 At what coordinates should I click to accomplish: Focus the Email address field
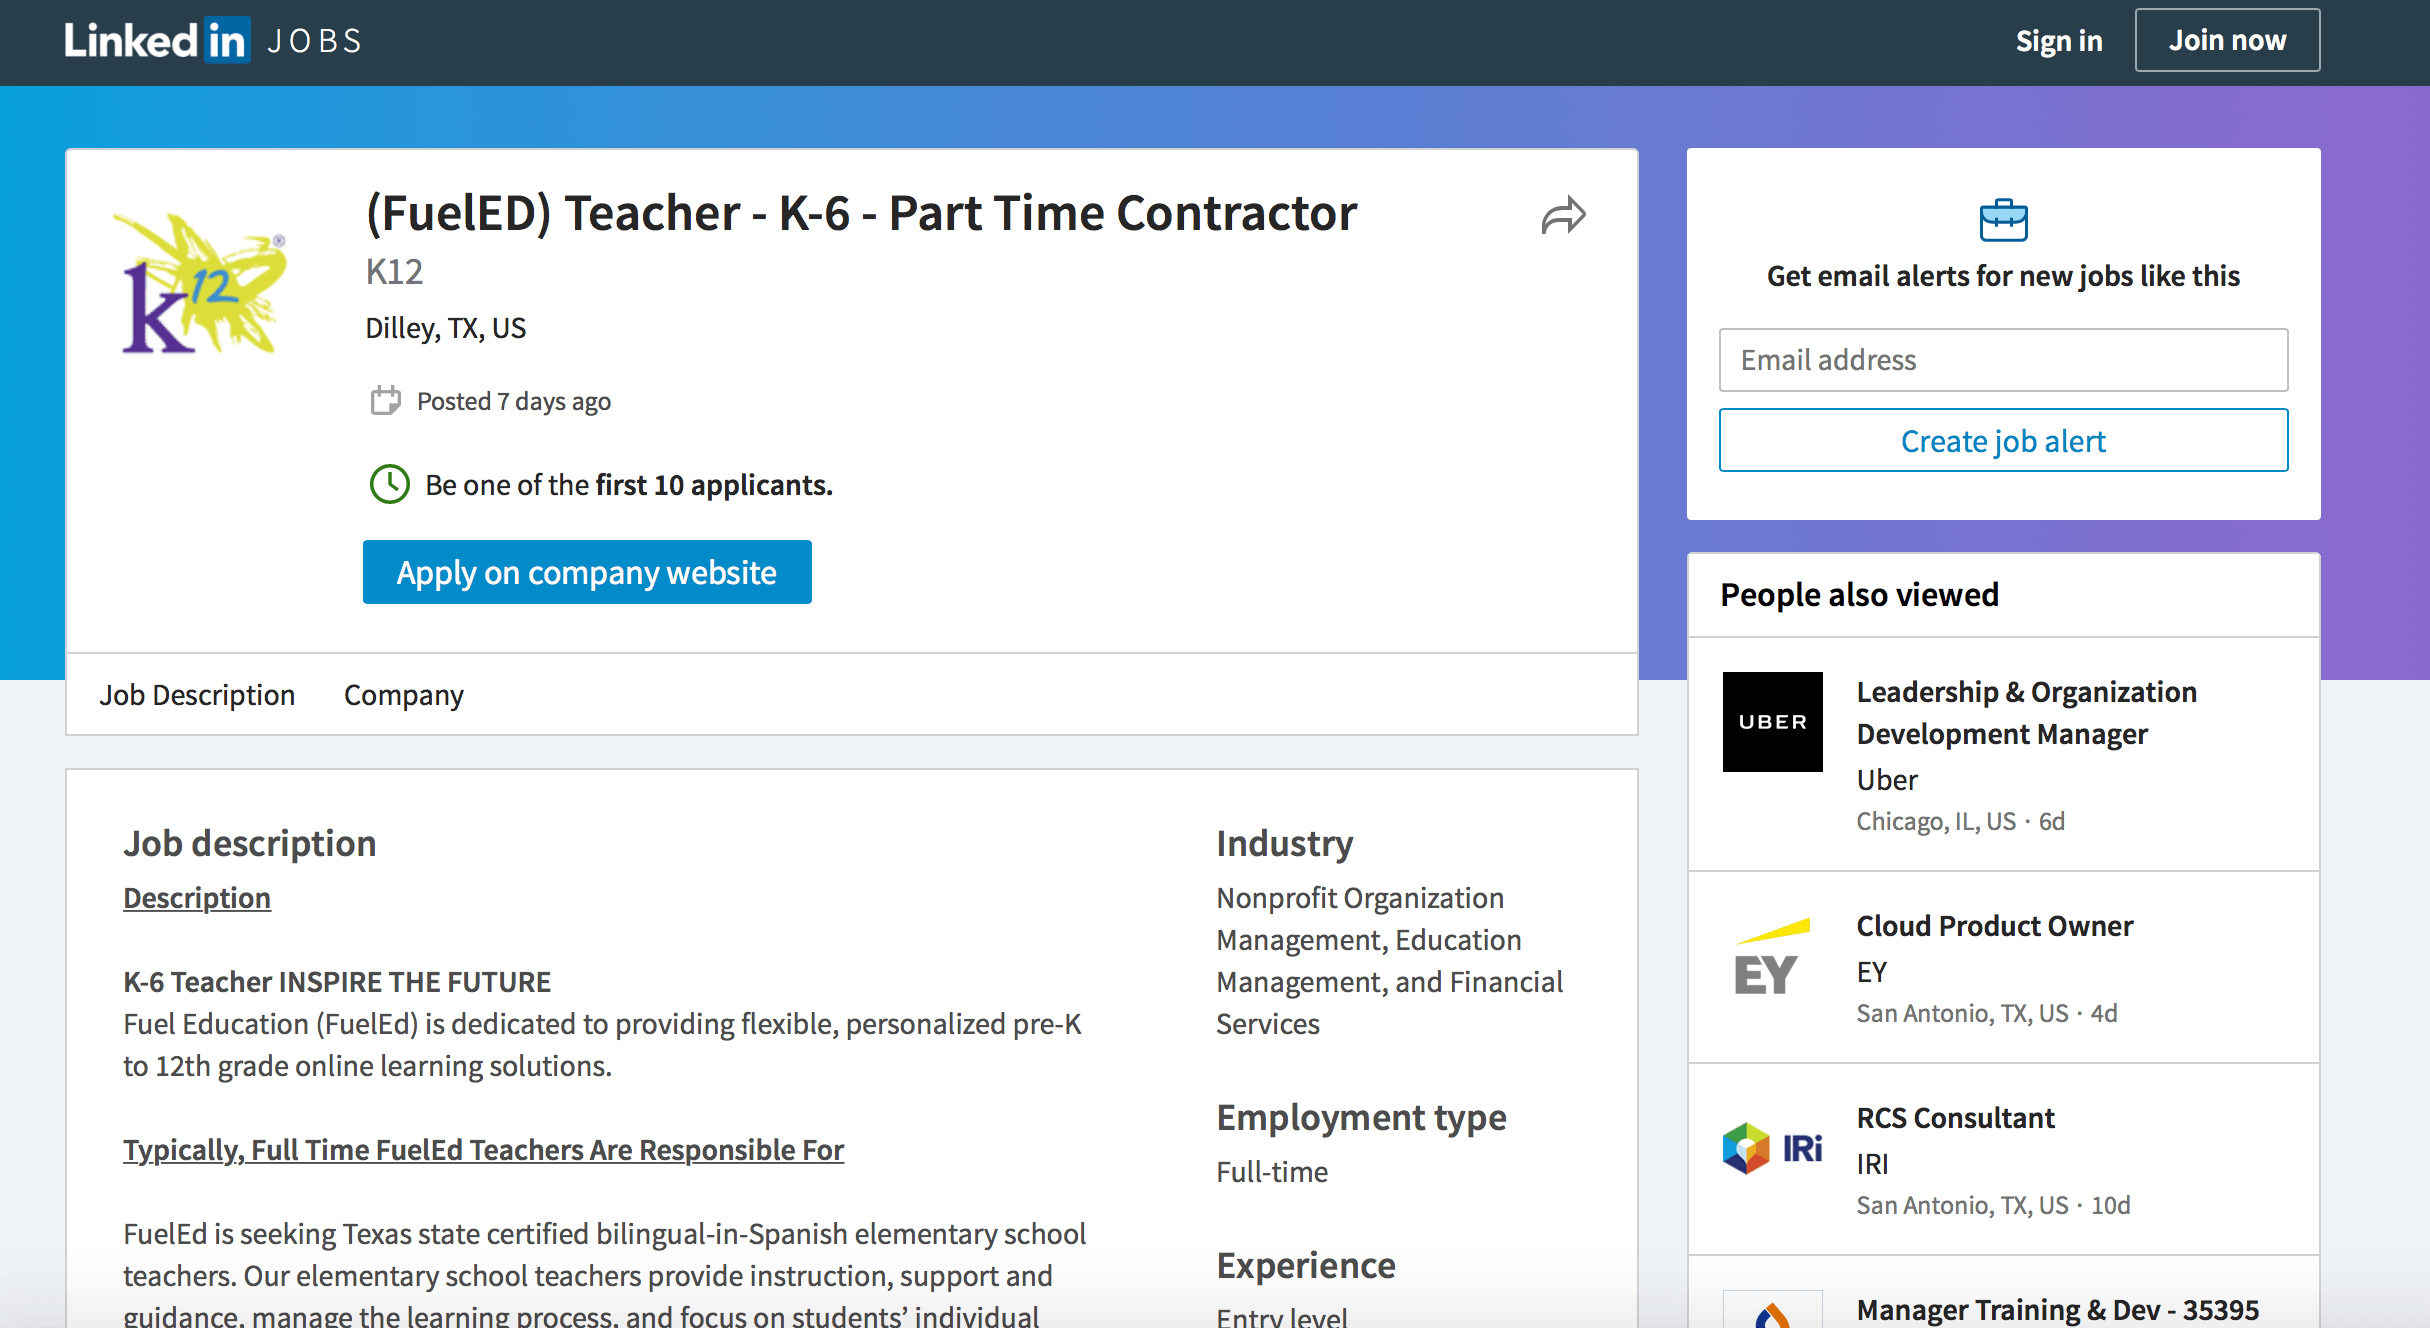[x=2003, y=360]
